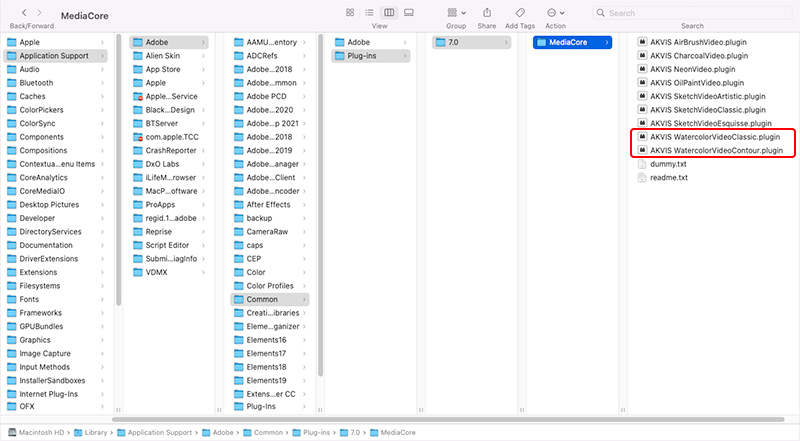Select the Plug-ins folder in Common column
Screen dimensions: 800x441
tap(370, 56)
